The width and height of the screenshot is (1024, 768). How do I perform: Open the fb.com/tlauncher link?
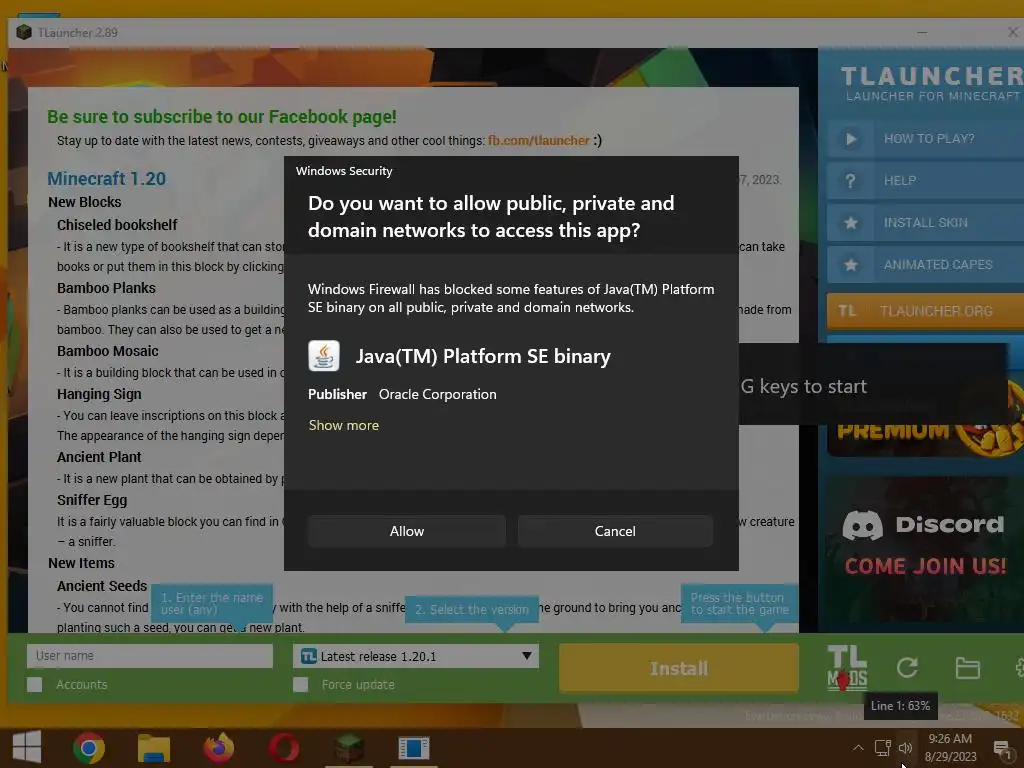(538, 140)
